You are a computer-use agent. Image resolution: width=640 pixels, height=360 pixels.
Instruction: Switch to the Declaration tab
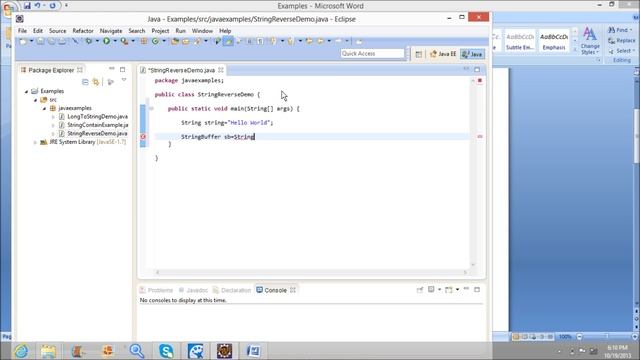point(232,290)
